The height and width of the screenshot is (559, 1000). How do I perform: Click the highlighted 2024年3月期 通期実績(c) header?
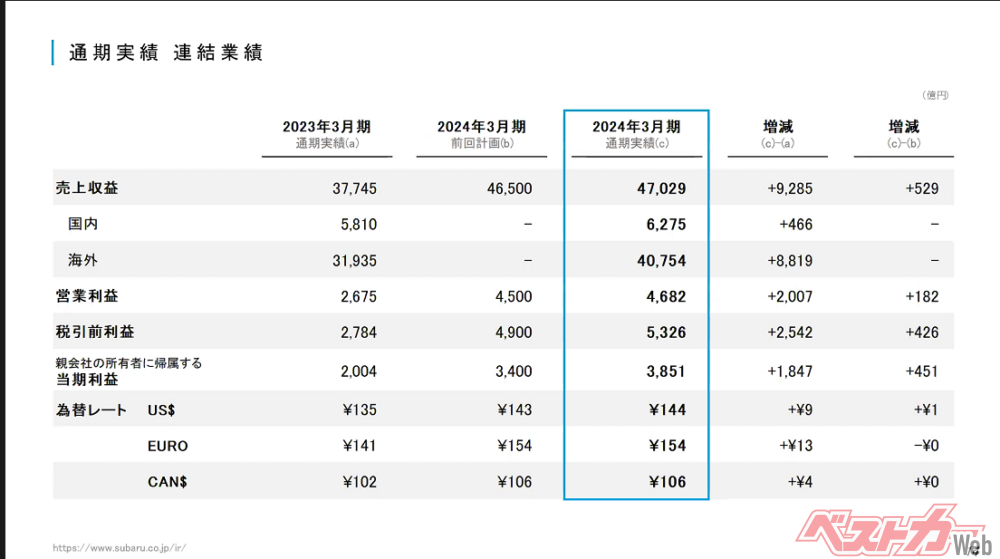tap(636, 135)
